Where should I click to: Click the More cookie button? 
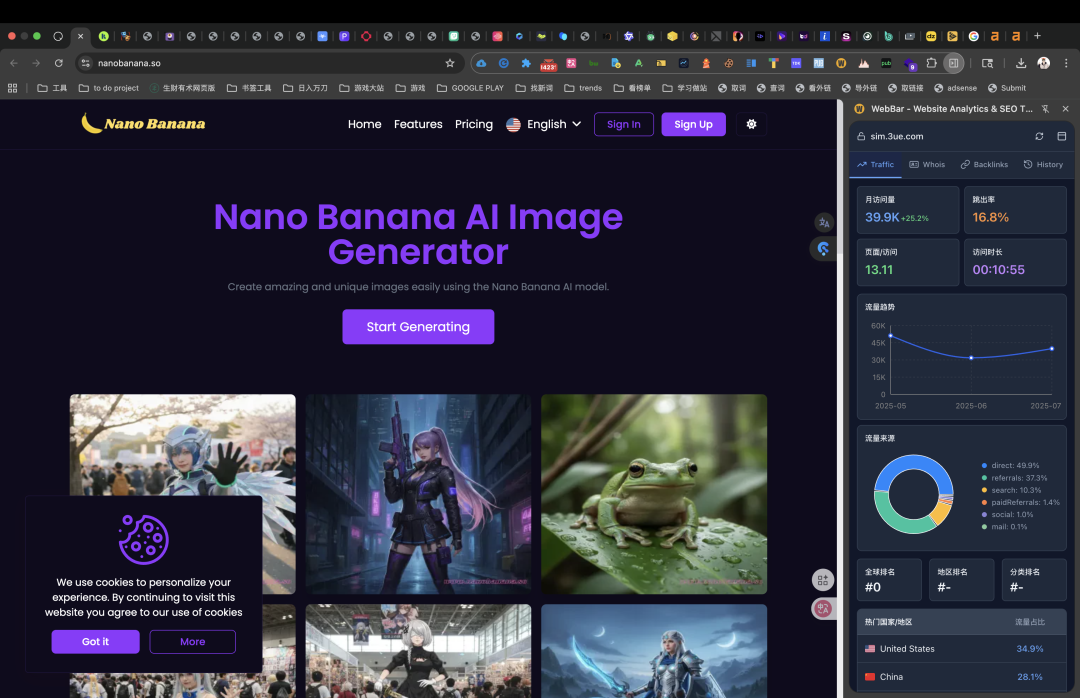pos(192,641)
